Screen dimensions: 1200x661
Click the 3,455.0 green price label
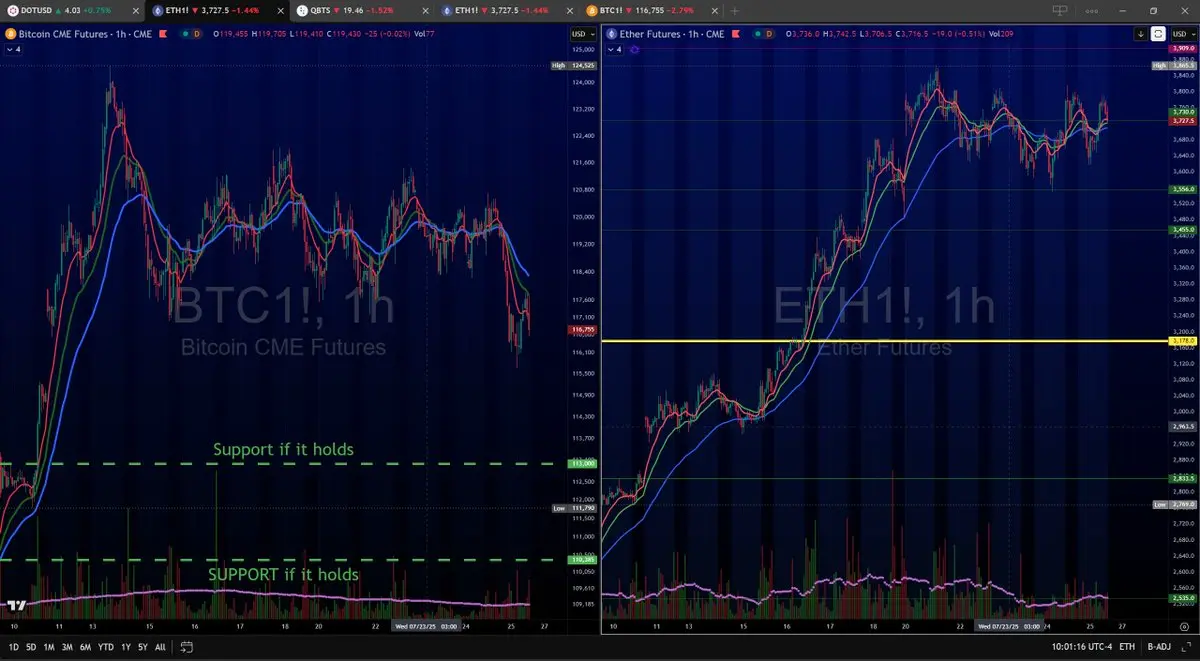coord(1183,230)
